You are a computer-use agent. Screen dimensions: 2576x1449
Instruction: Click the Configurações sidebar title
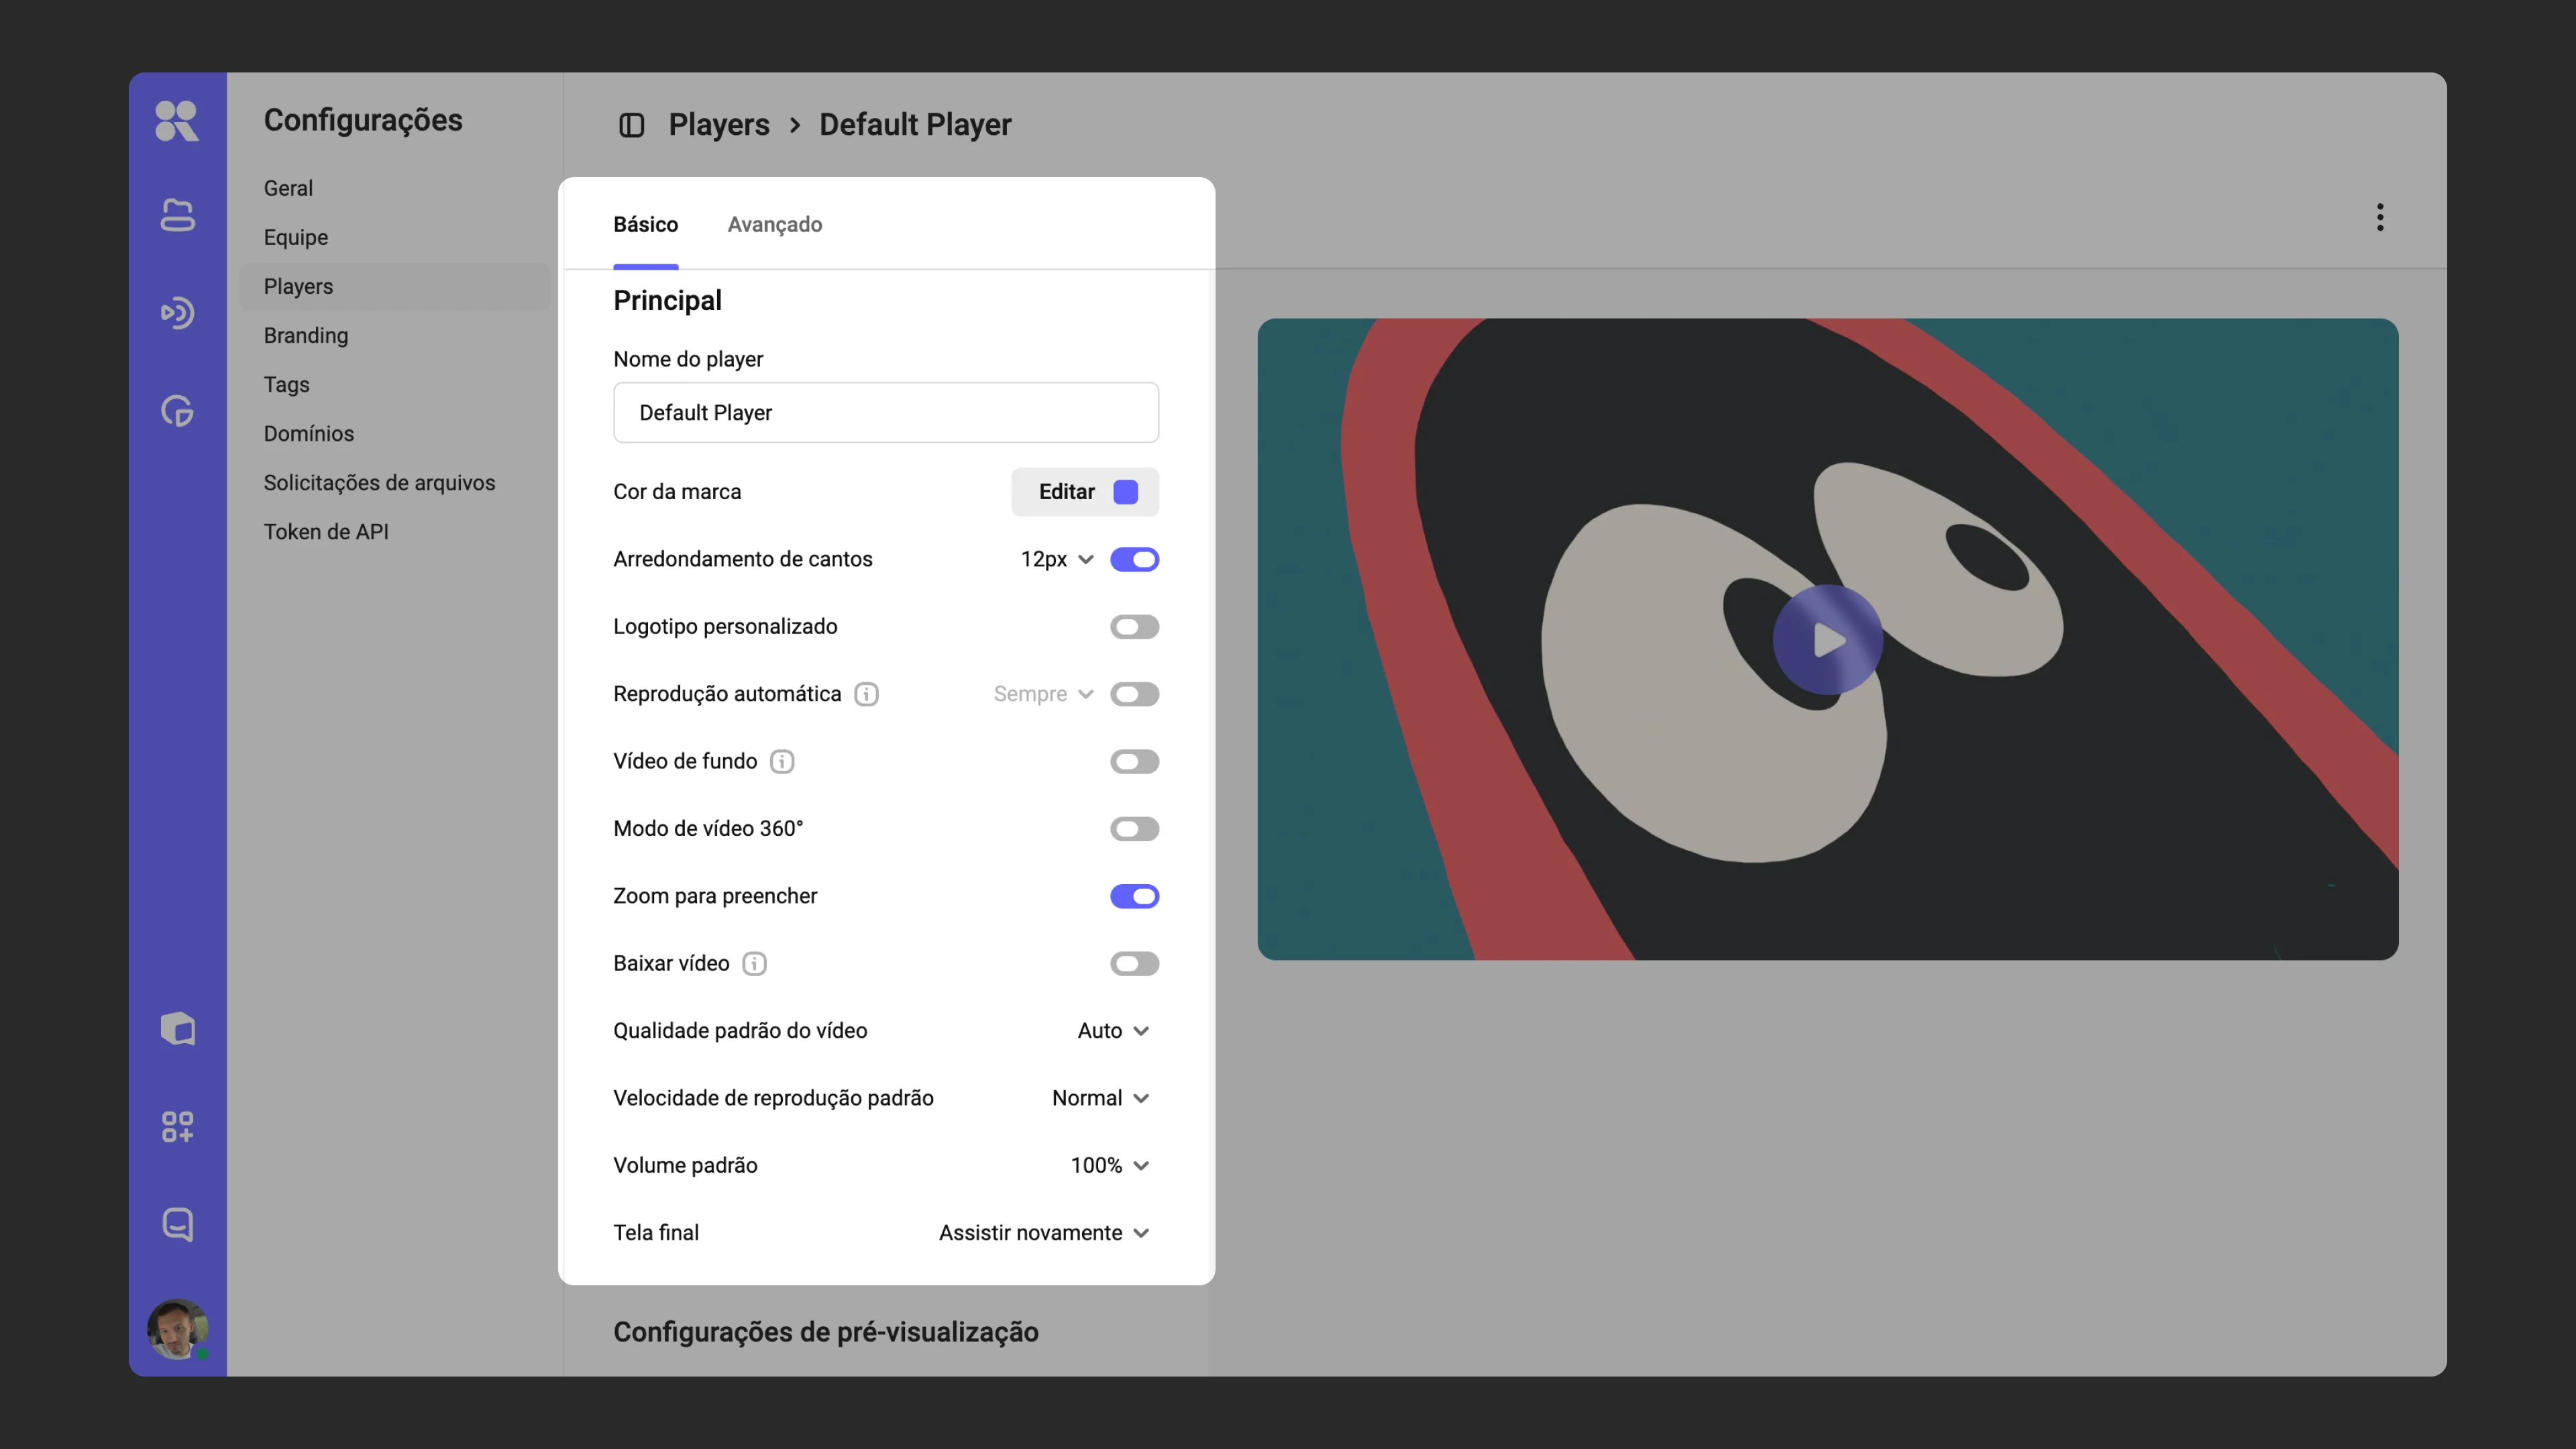(x=362, y=120)
